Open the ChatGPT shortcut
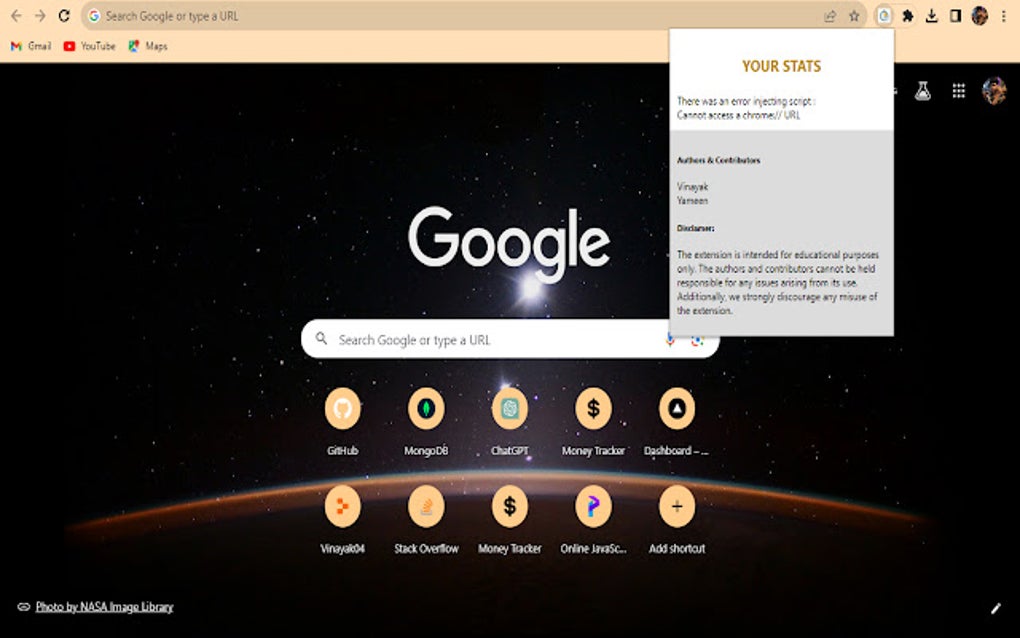The image size is (1020, 638). pos(510,421)
